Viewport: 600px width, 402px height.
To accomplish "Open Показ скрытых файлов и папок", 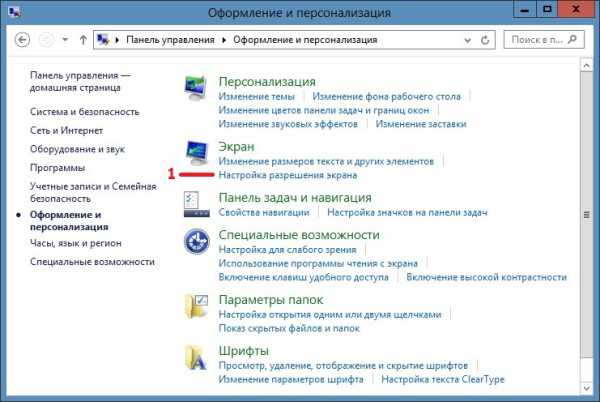I will coord(289,328).
